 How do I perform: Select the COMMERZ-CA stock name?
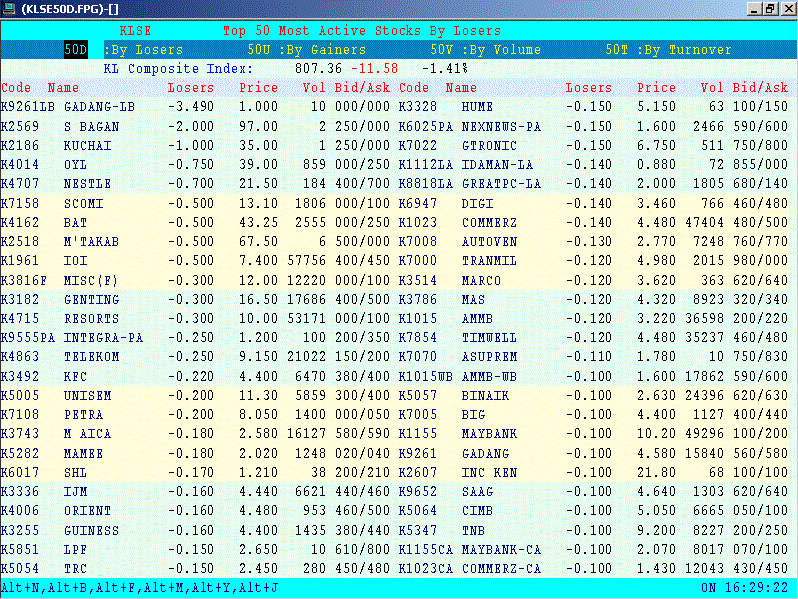click(501, 568)
